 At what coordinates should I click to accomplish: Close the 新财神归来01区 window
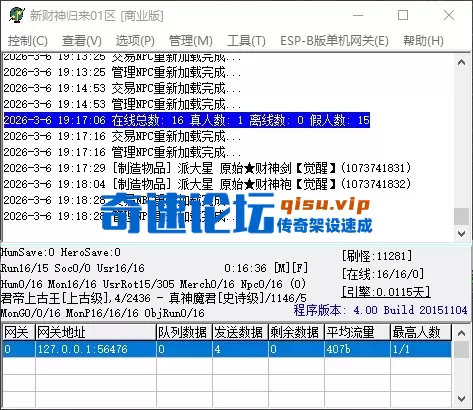[x=449, y=15]
